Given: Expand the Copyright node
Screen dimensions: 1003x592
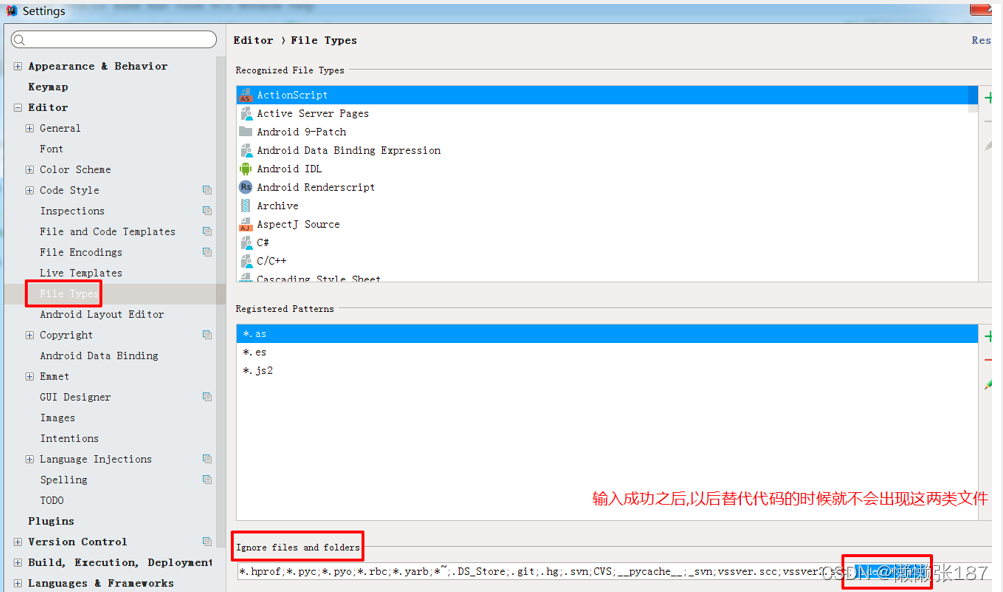Looking at the screenshot, I should (29, 335).
